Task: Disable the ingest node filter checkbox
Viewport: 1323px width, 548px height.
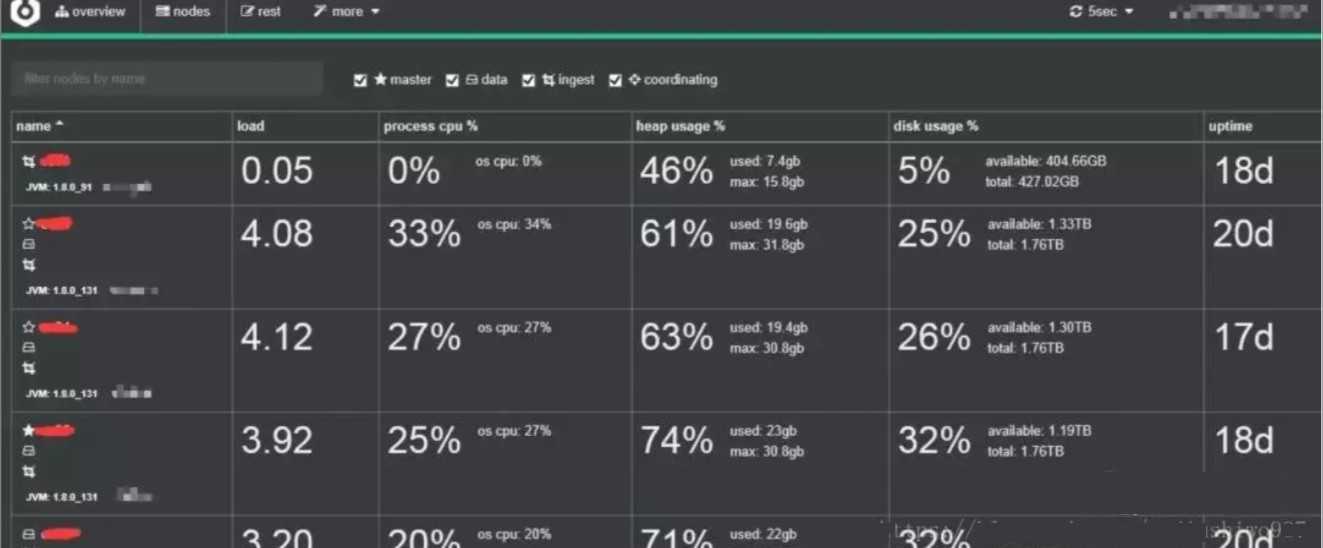Action: (529, 80)
